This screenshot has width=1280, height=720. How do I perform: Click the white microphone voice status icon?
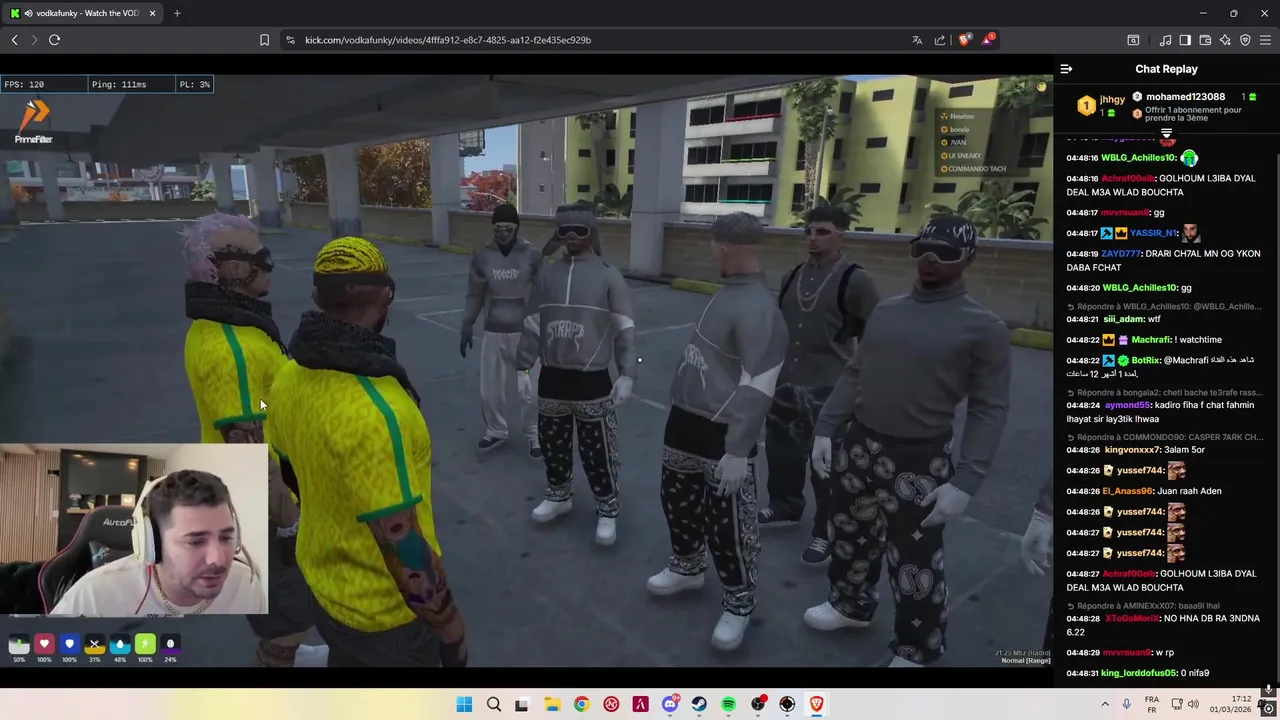pos(19,645)
